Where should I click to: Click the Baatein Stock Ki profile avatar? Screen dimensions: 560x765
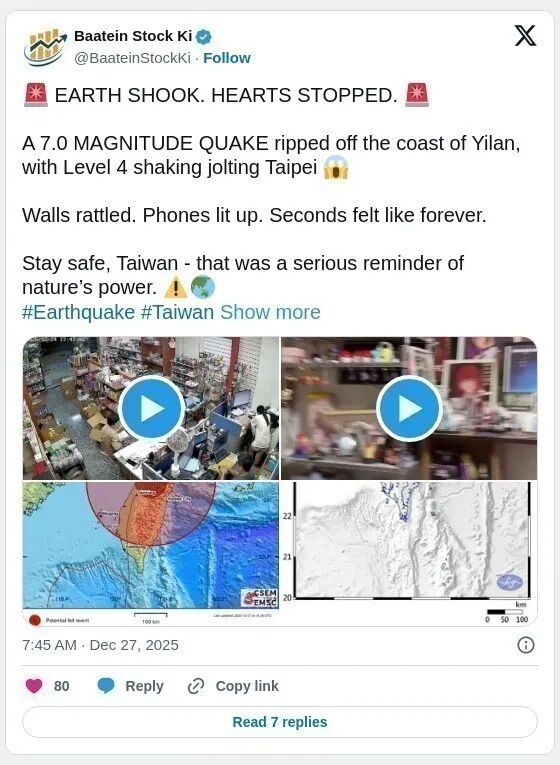(x=45, y=47)
